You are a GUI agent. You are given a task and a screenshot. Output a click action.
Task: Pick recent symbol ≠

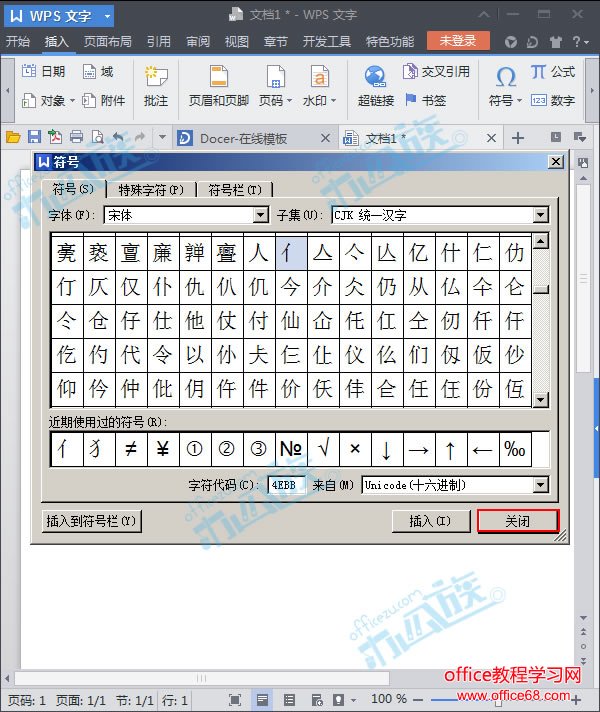131,449
